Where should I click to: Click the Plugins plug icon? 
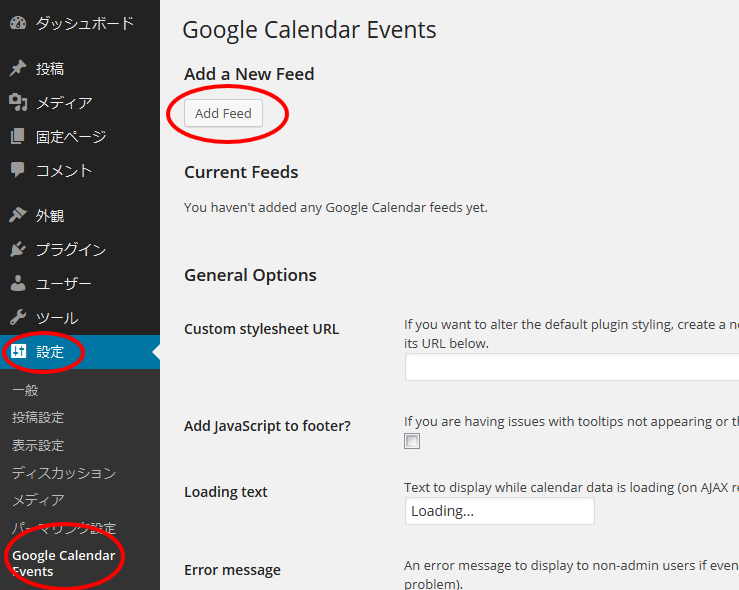[x=18, y=249]
